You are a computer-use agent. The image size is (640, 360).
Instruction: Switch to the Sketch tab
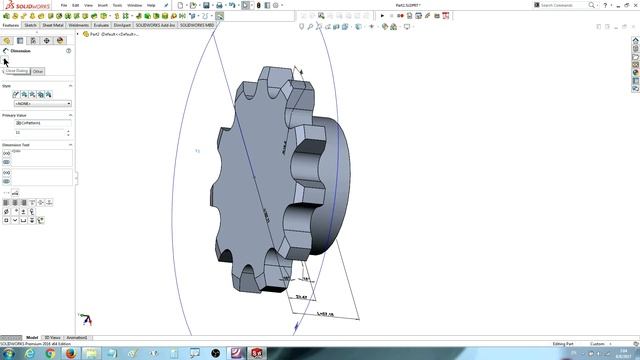(x=30, y=25)
